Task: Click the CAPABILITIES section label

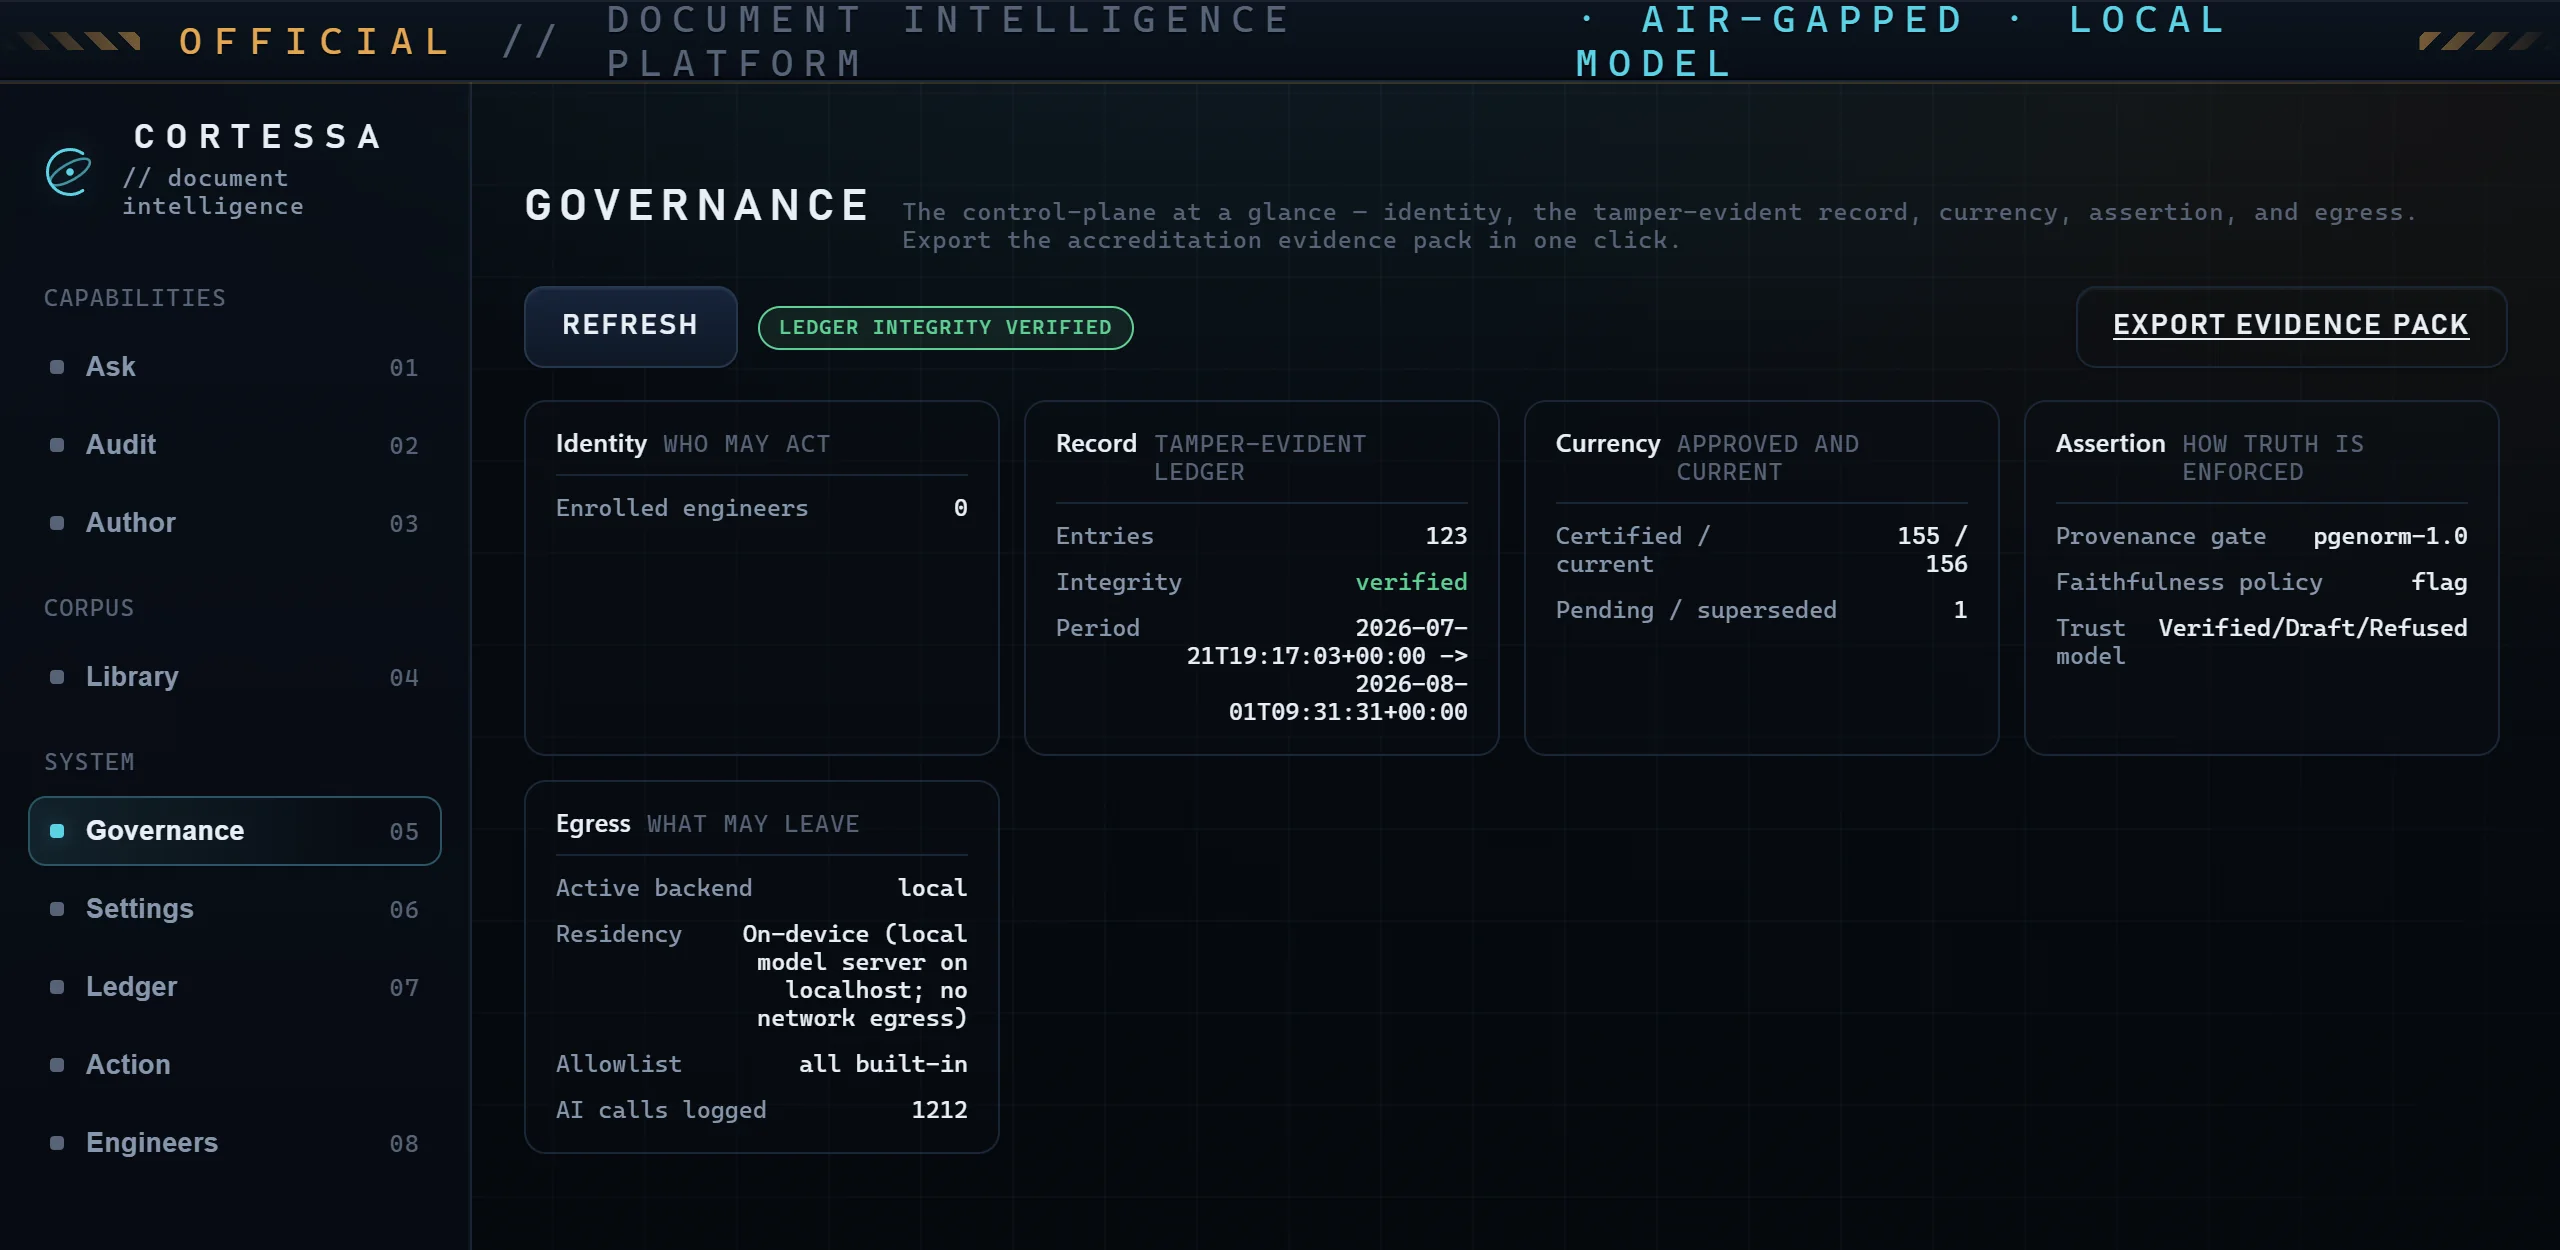Action: [135, 298]
